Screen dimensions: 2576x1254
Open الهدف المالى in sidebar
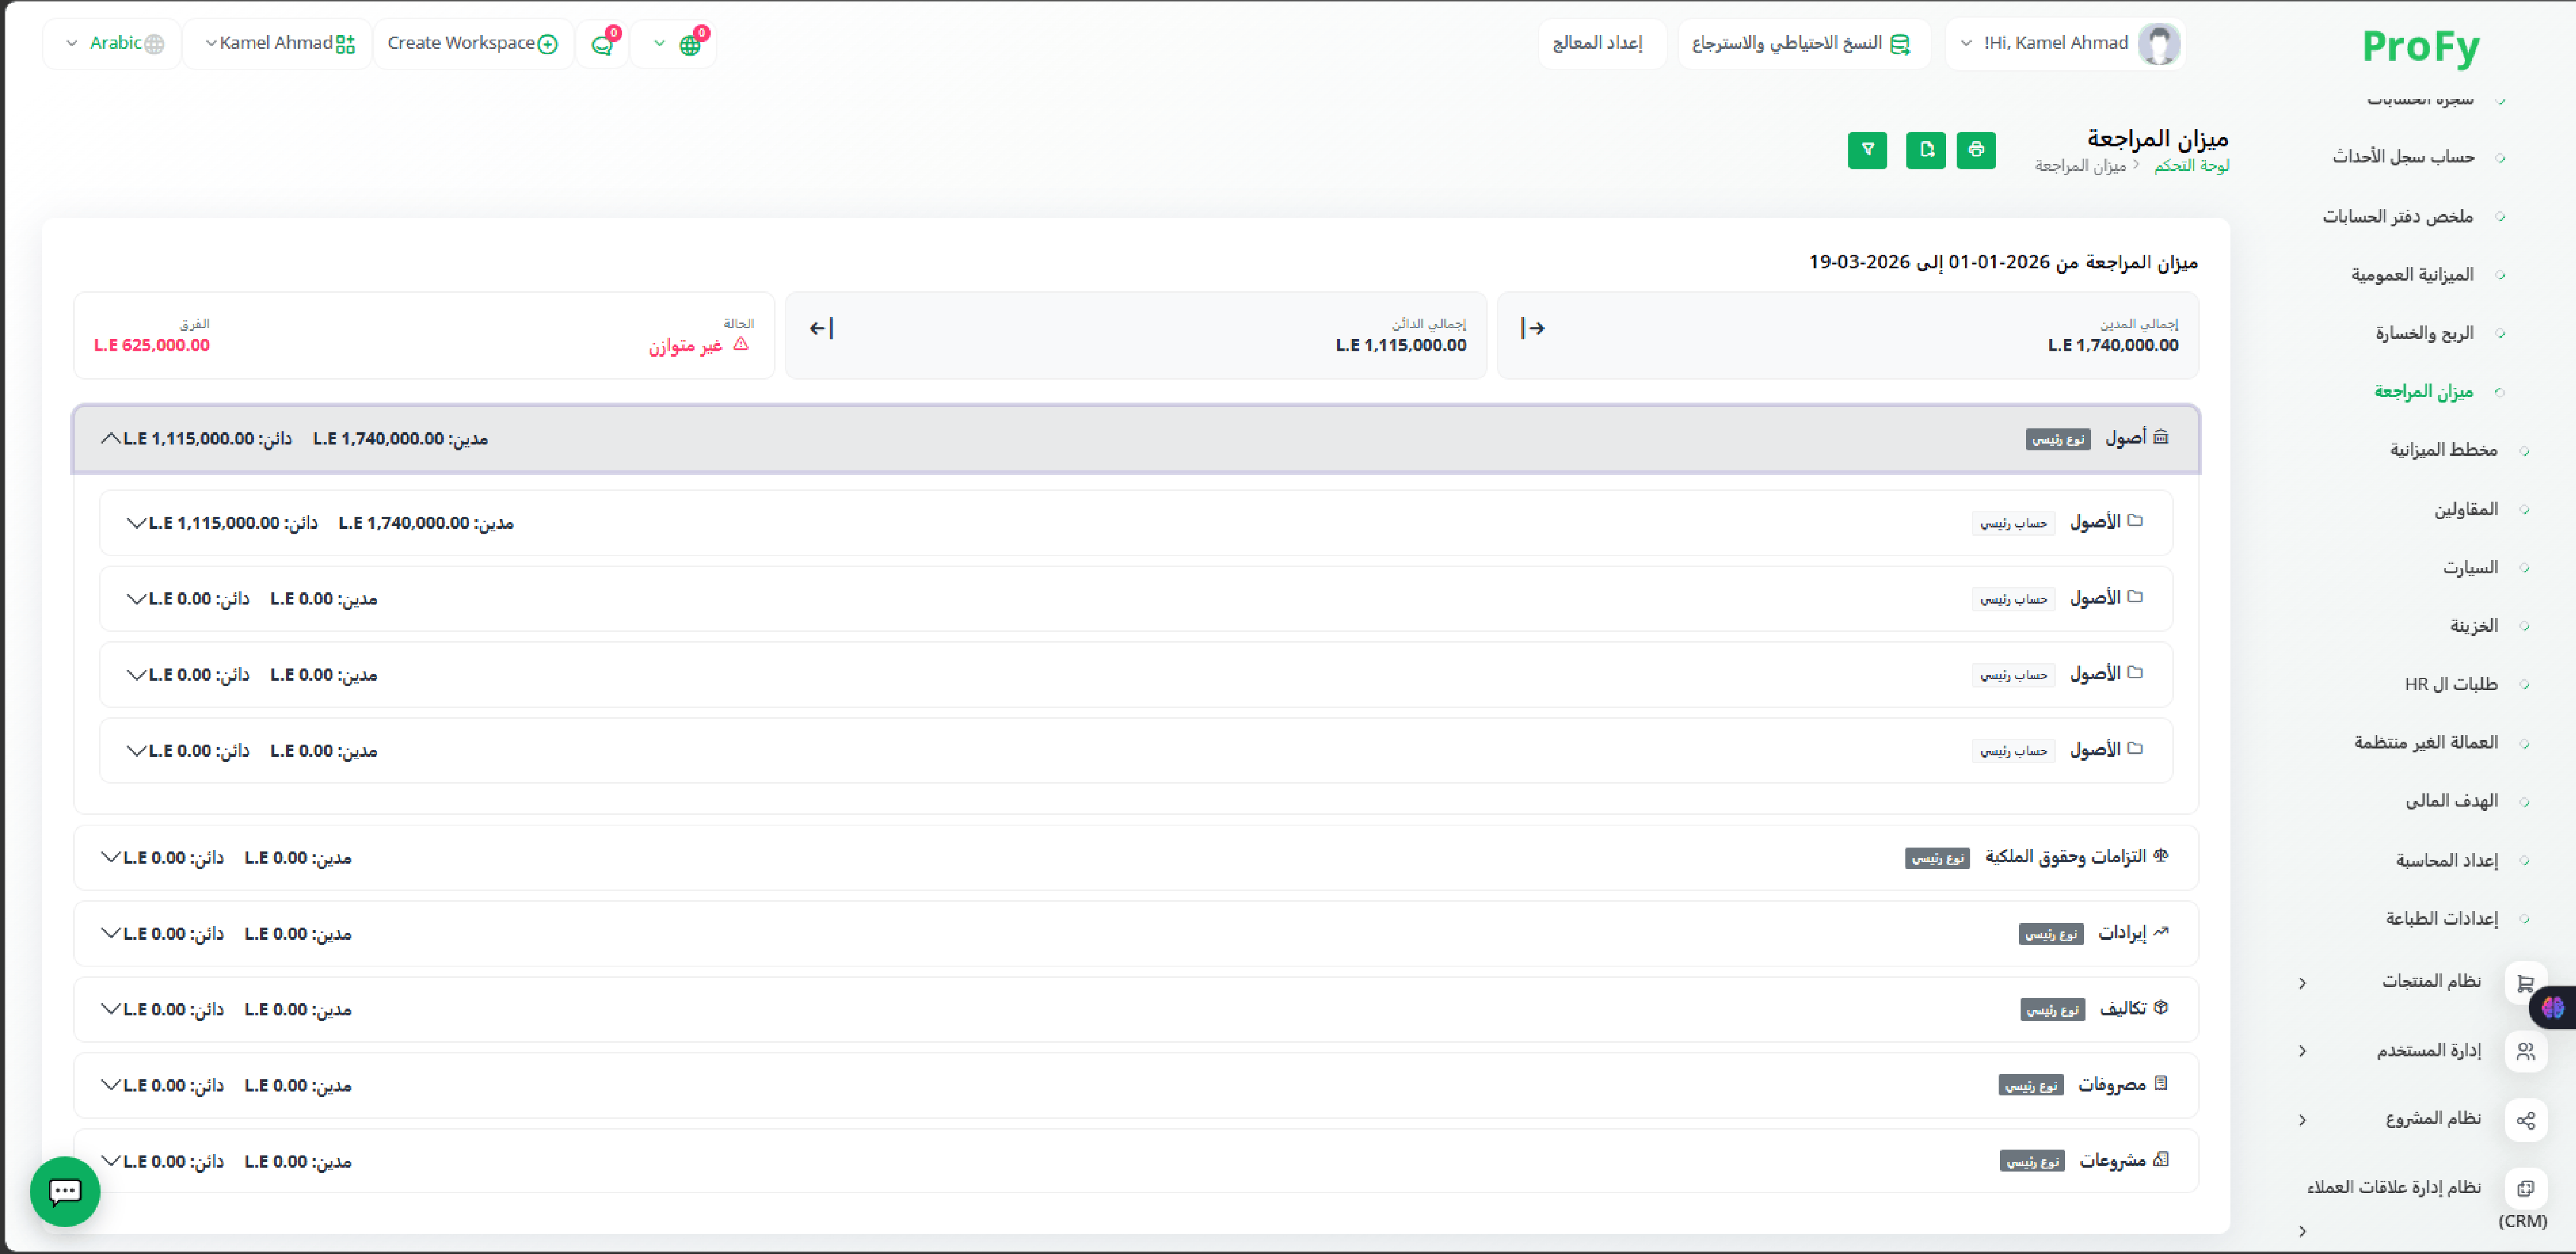point(2452,801)
